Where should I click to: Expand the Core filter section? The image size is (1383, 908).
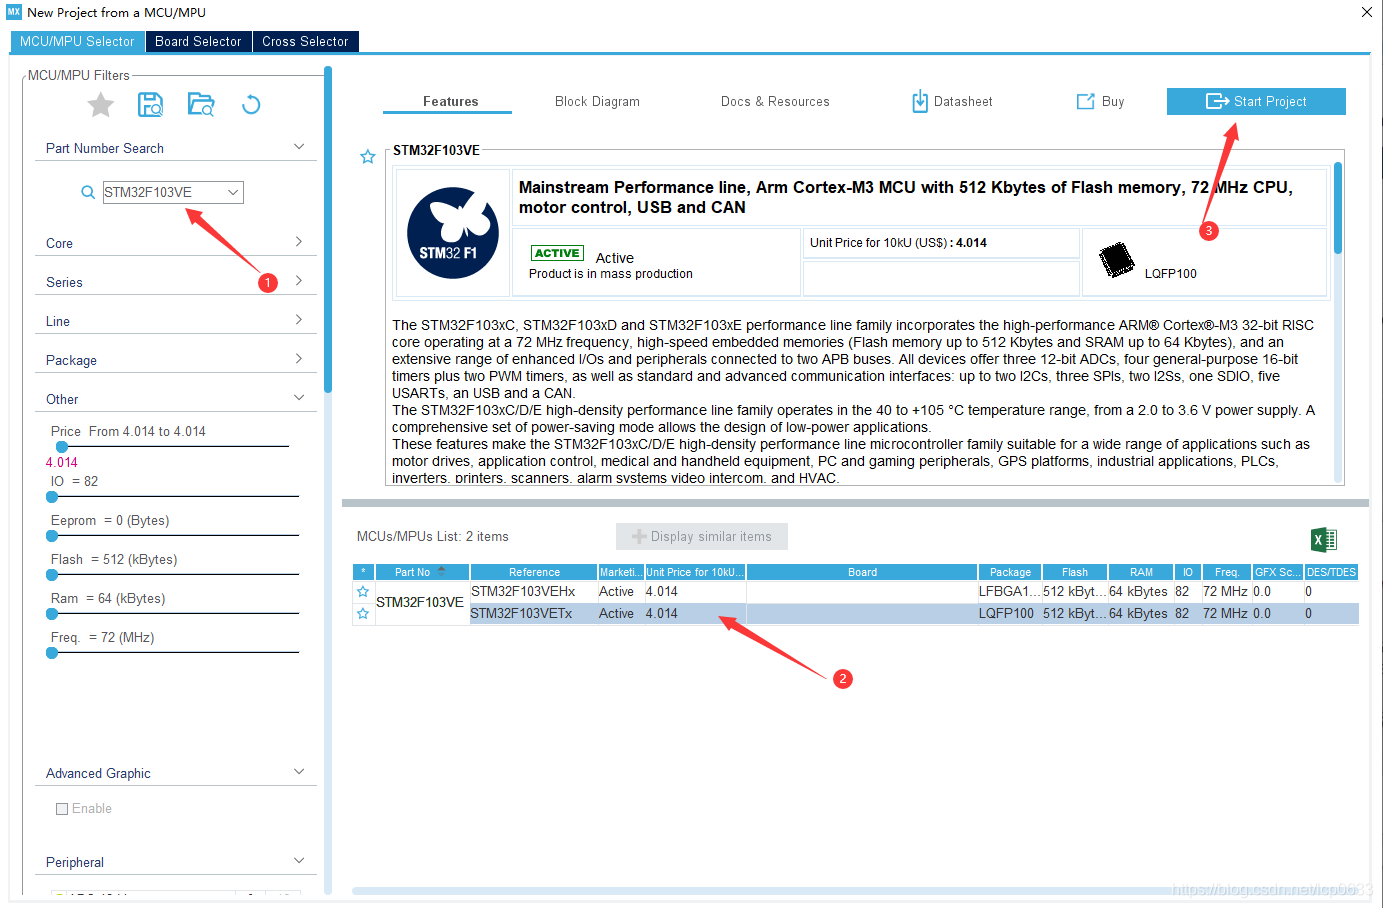(299, 242)
